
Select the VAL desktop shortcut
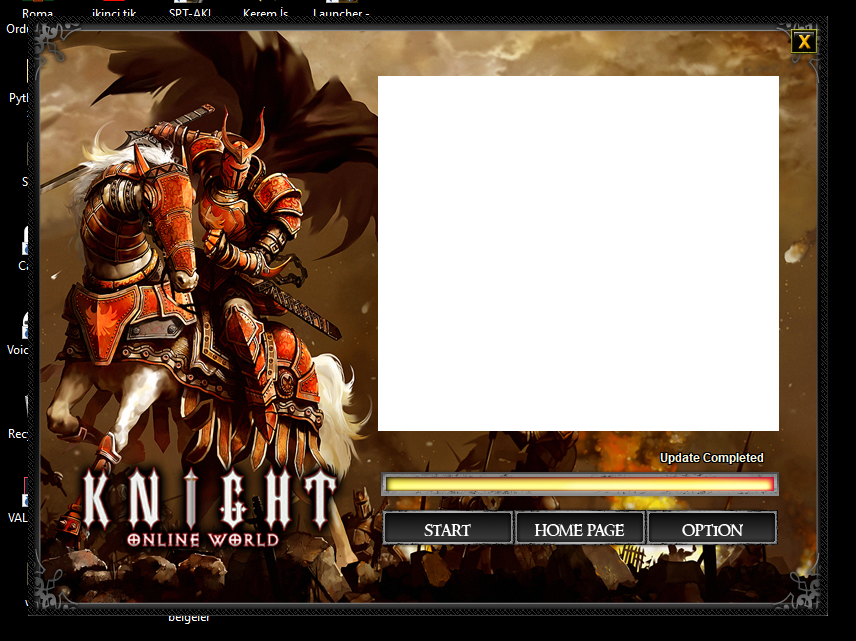click(x=17, y=518)
